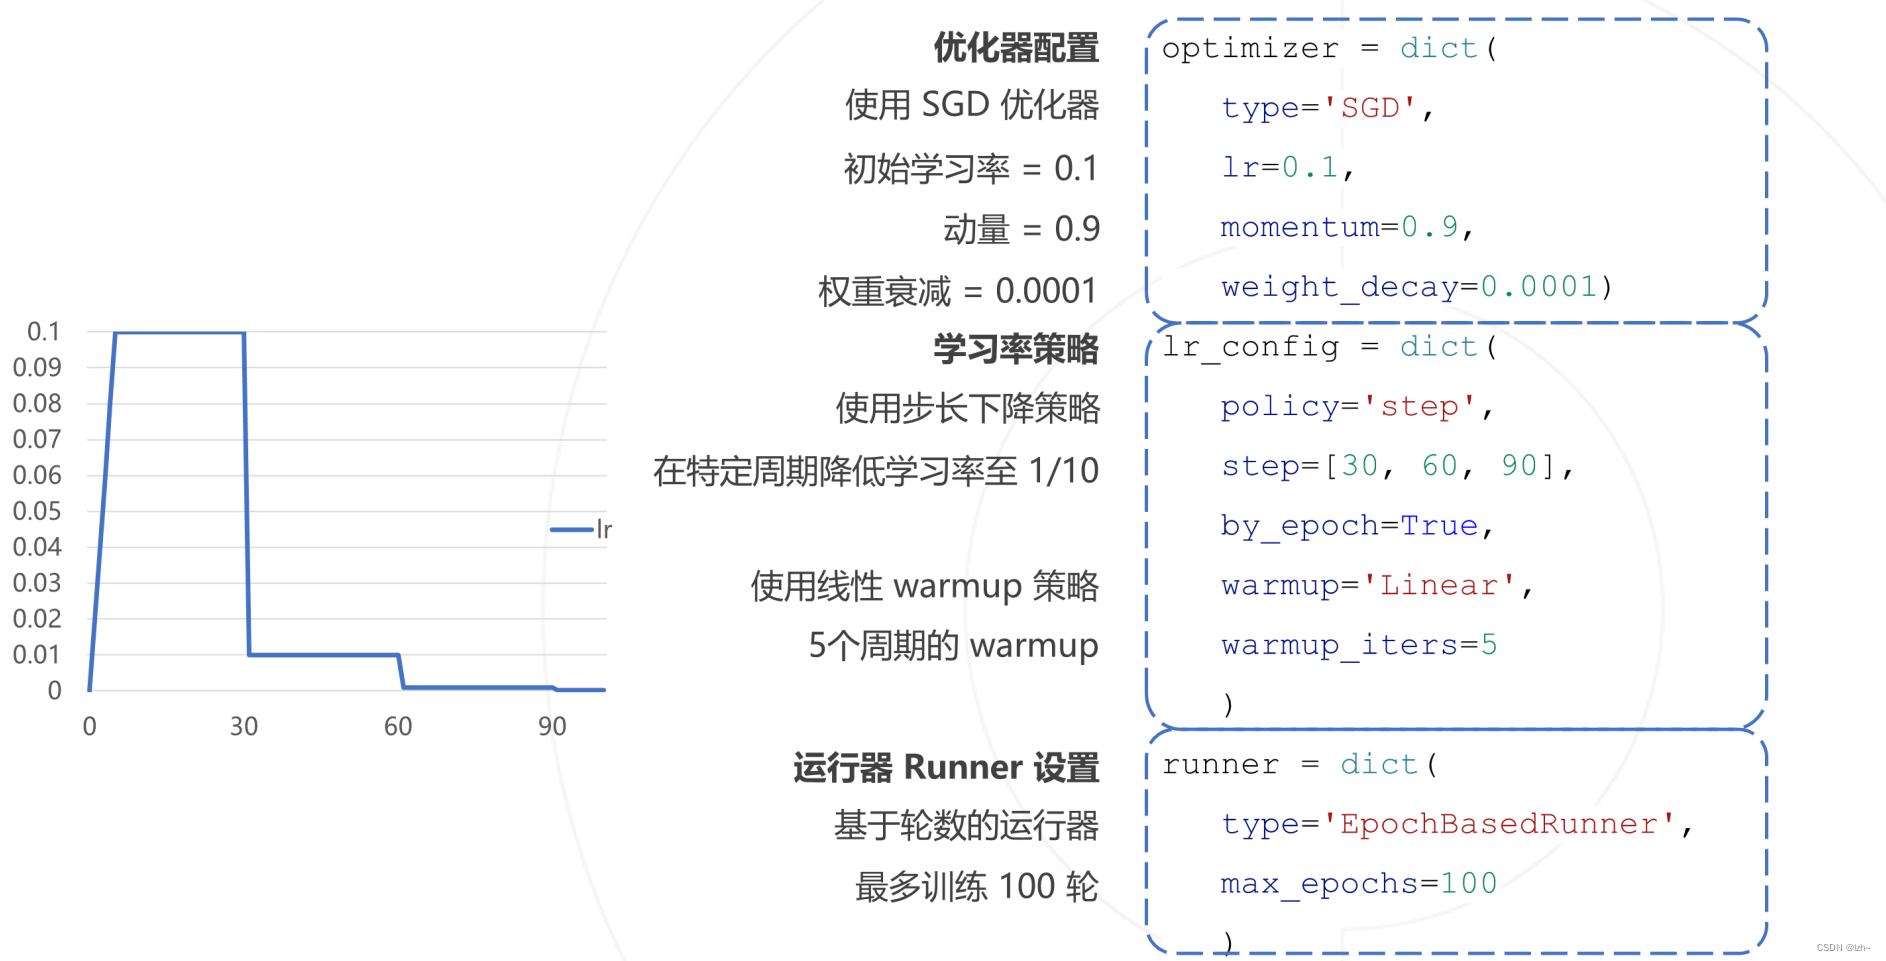
Task: Click the text '在特定周期降低学习率至 1/10'
Action: click(876, 471)
